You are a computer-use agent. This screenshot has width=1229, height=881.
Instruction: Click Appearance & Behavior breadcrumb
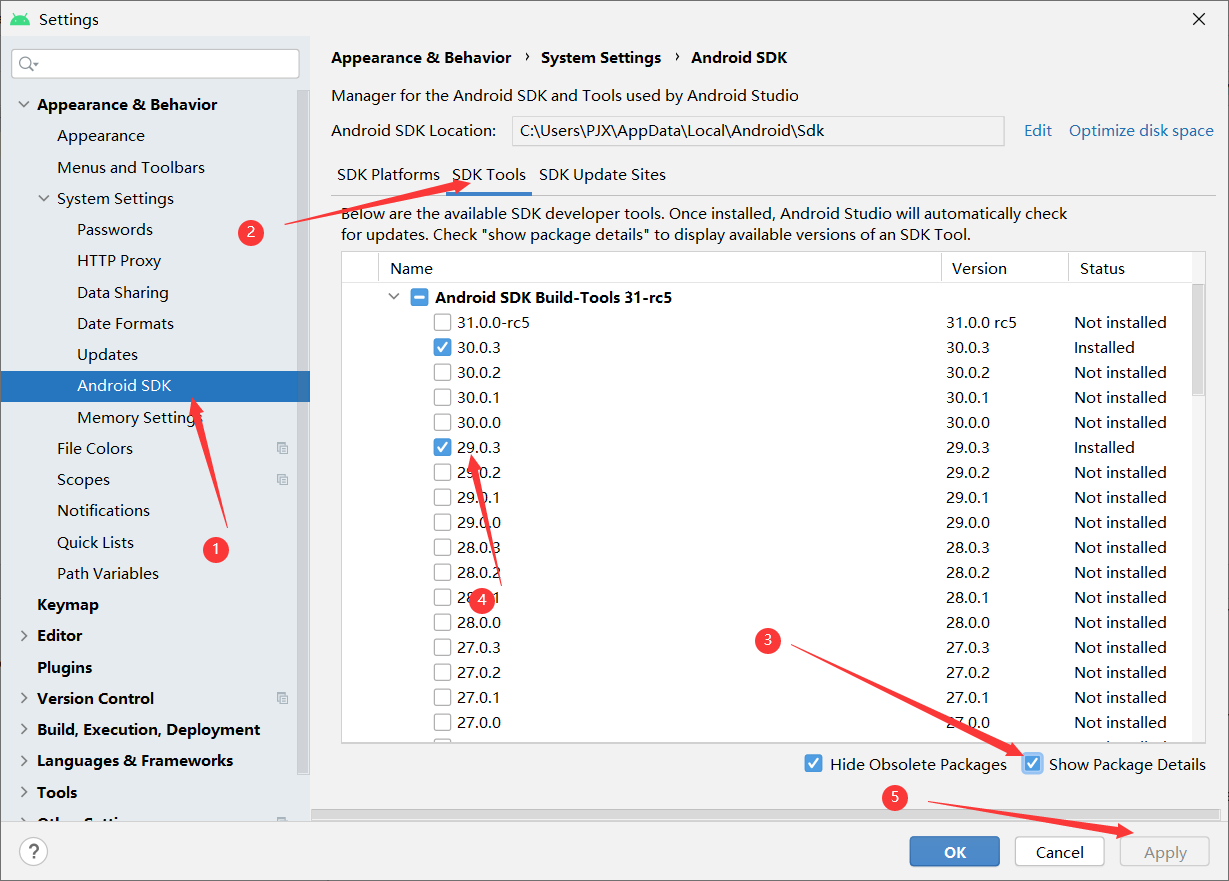(421, 58)
